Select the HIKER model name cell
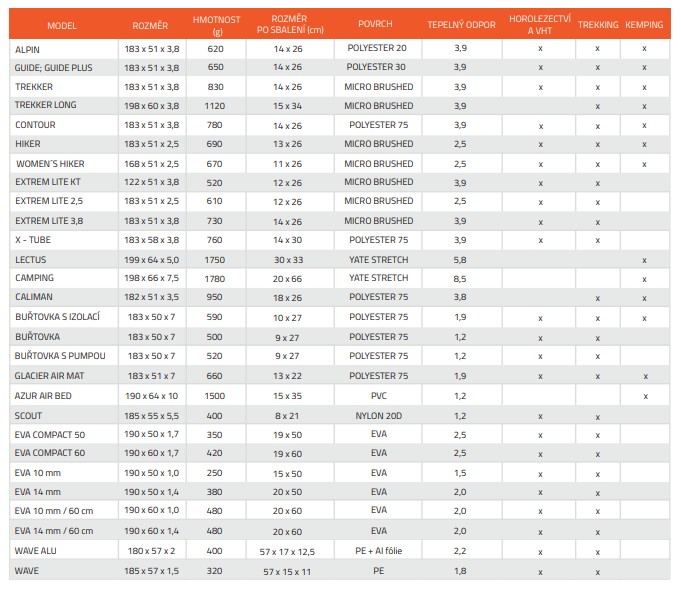681x590 pixels. (x=28, y=144)
